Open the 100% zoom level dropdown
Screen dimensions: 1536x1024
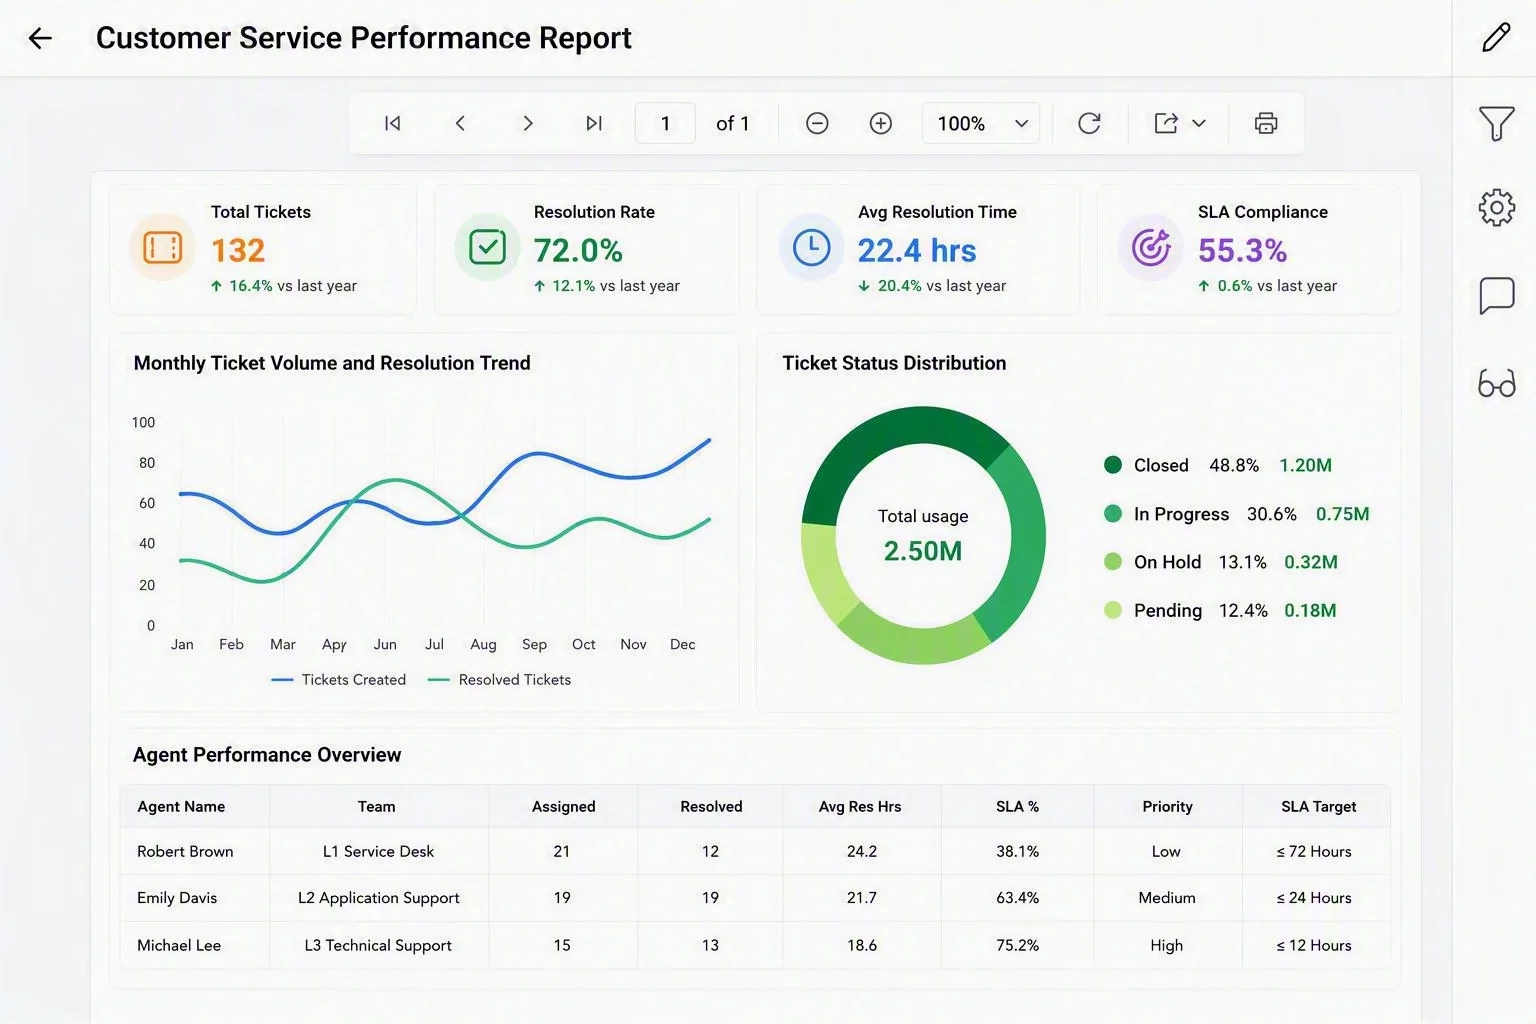[x=981, y=123]
